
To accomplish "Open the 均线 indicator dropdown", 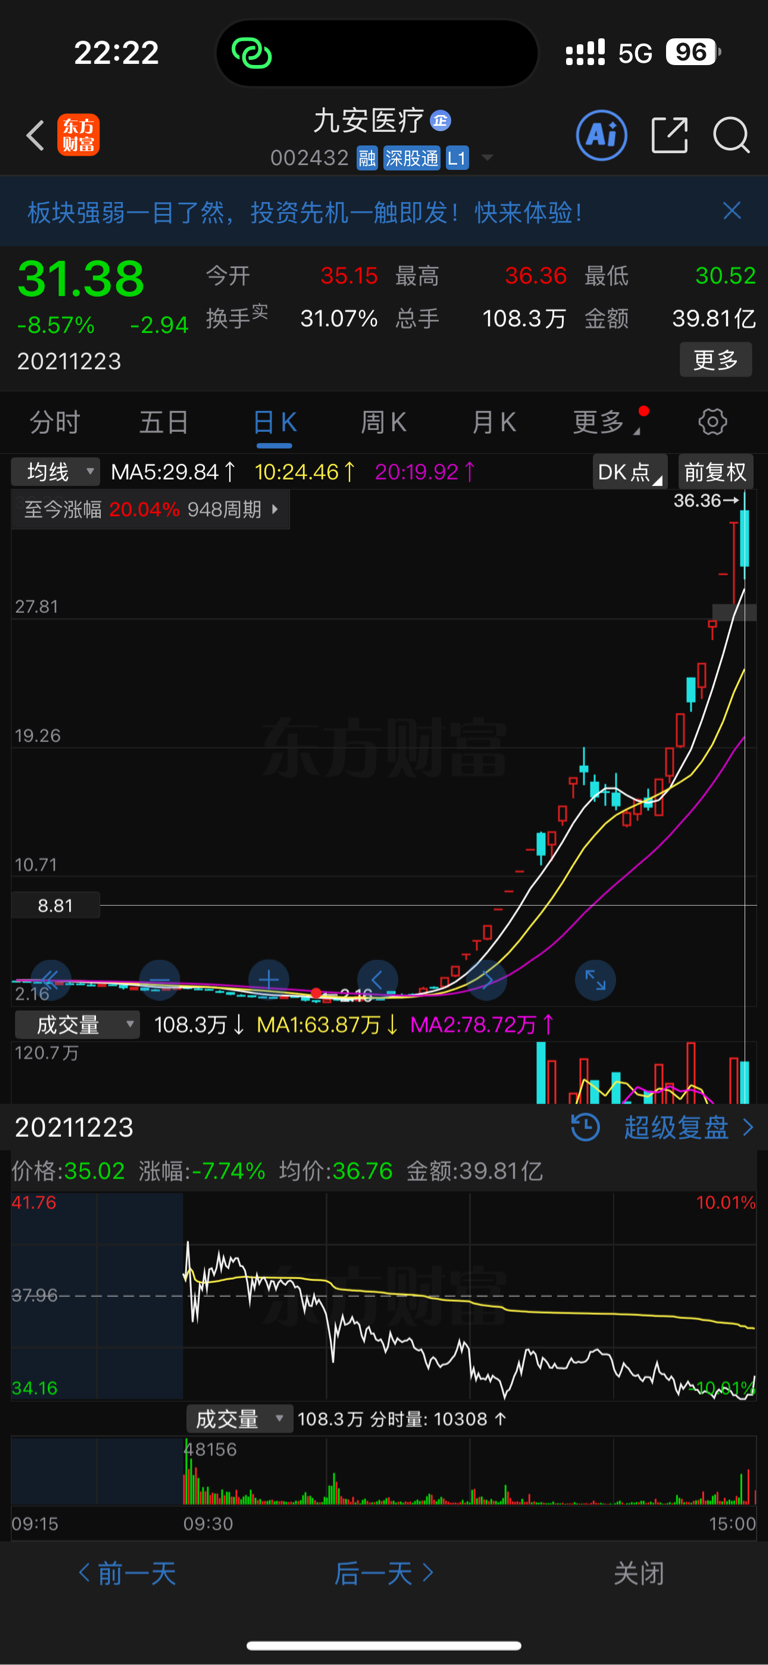I will coord(55,472).
